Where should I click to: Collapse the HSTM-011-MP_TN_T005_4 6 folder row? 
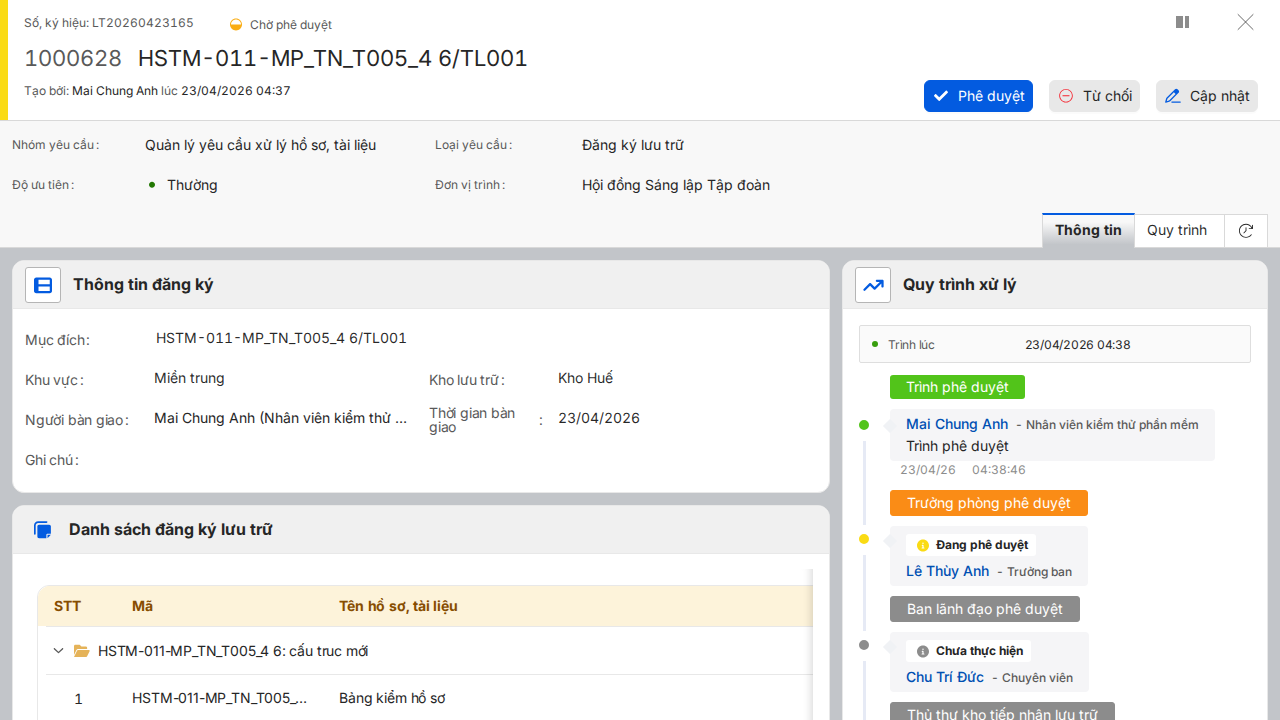pos(58,651)
